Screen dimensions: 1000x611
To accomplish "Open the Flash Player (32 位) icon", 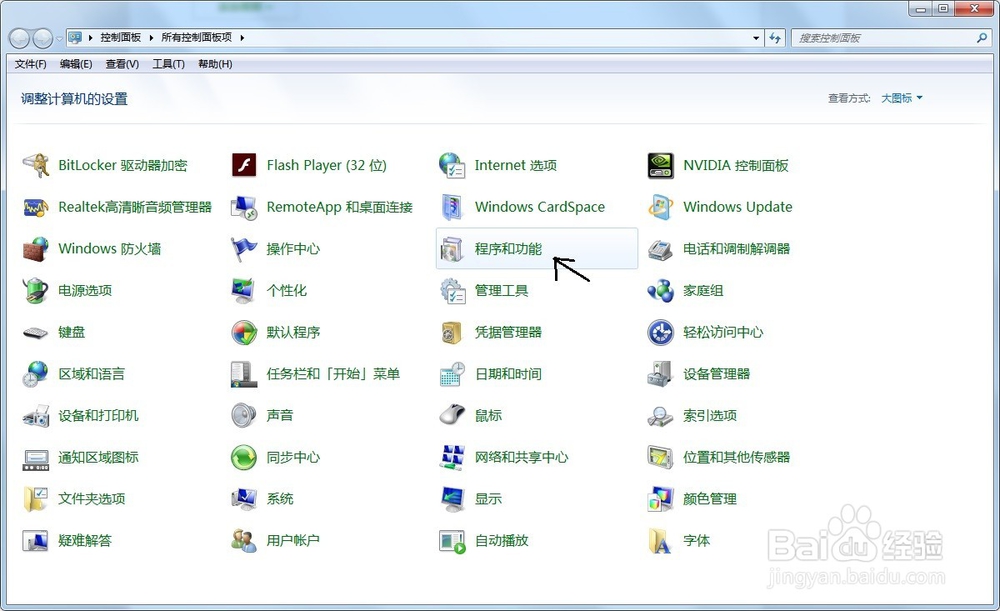I will (x=244, y=165).
